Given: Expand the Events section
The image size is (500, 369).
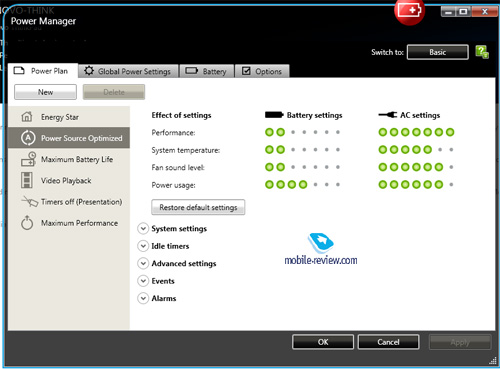Looking at the screenshot, I should click(x=143, y=281).
